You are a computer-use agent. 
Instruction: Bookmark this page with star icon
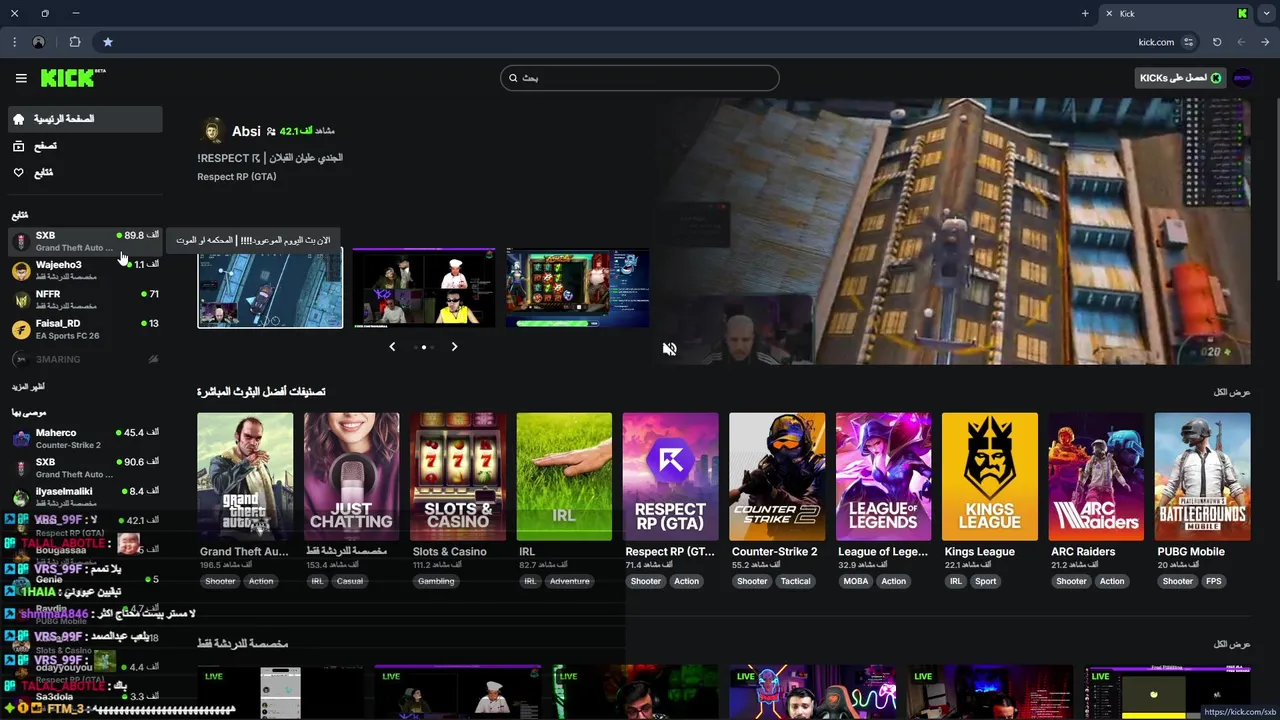point(108,42)
